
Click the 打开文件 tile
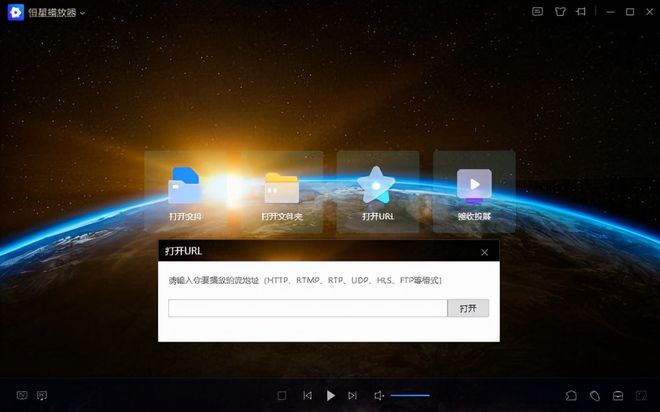[x=185, y=192]
